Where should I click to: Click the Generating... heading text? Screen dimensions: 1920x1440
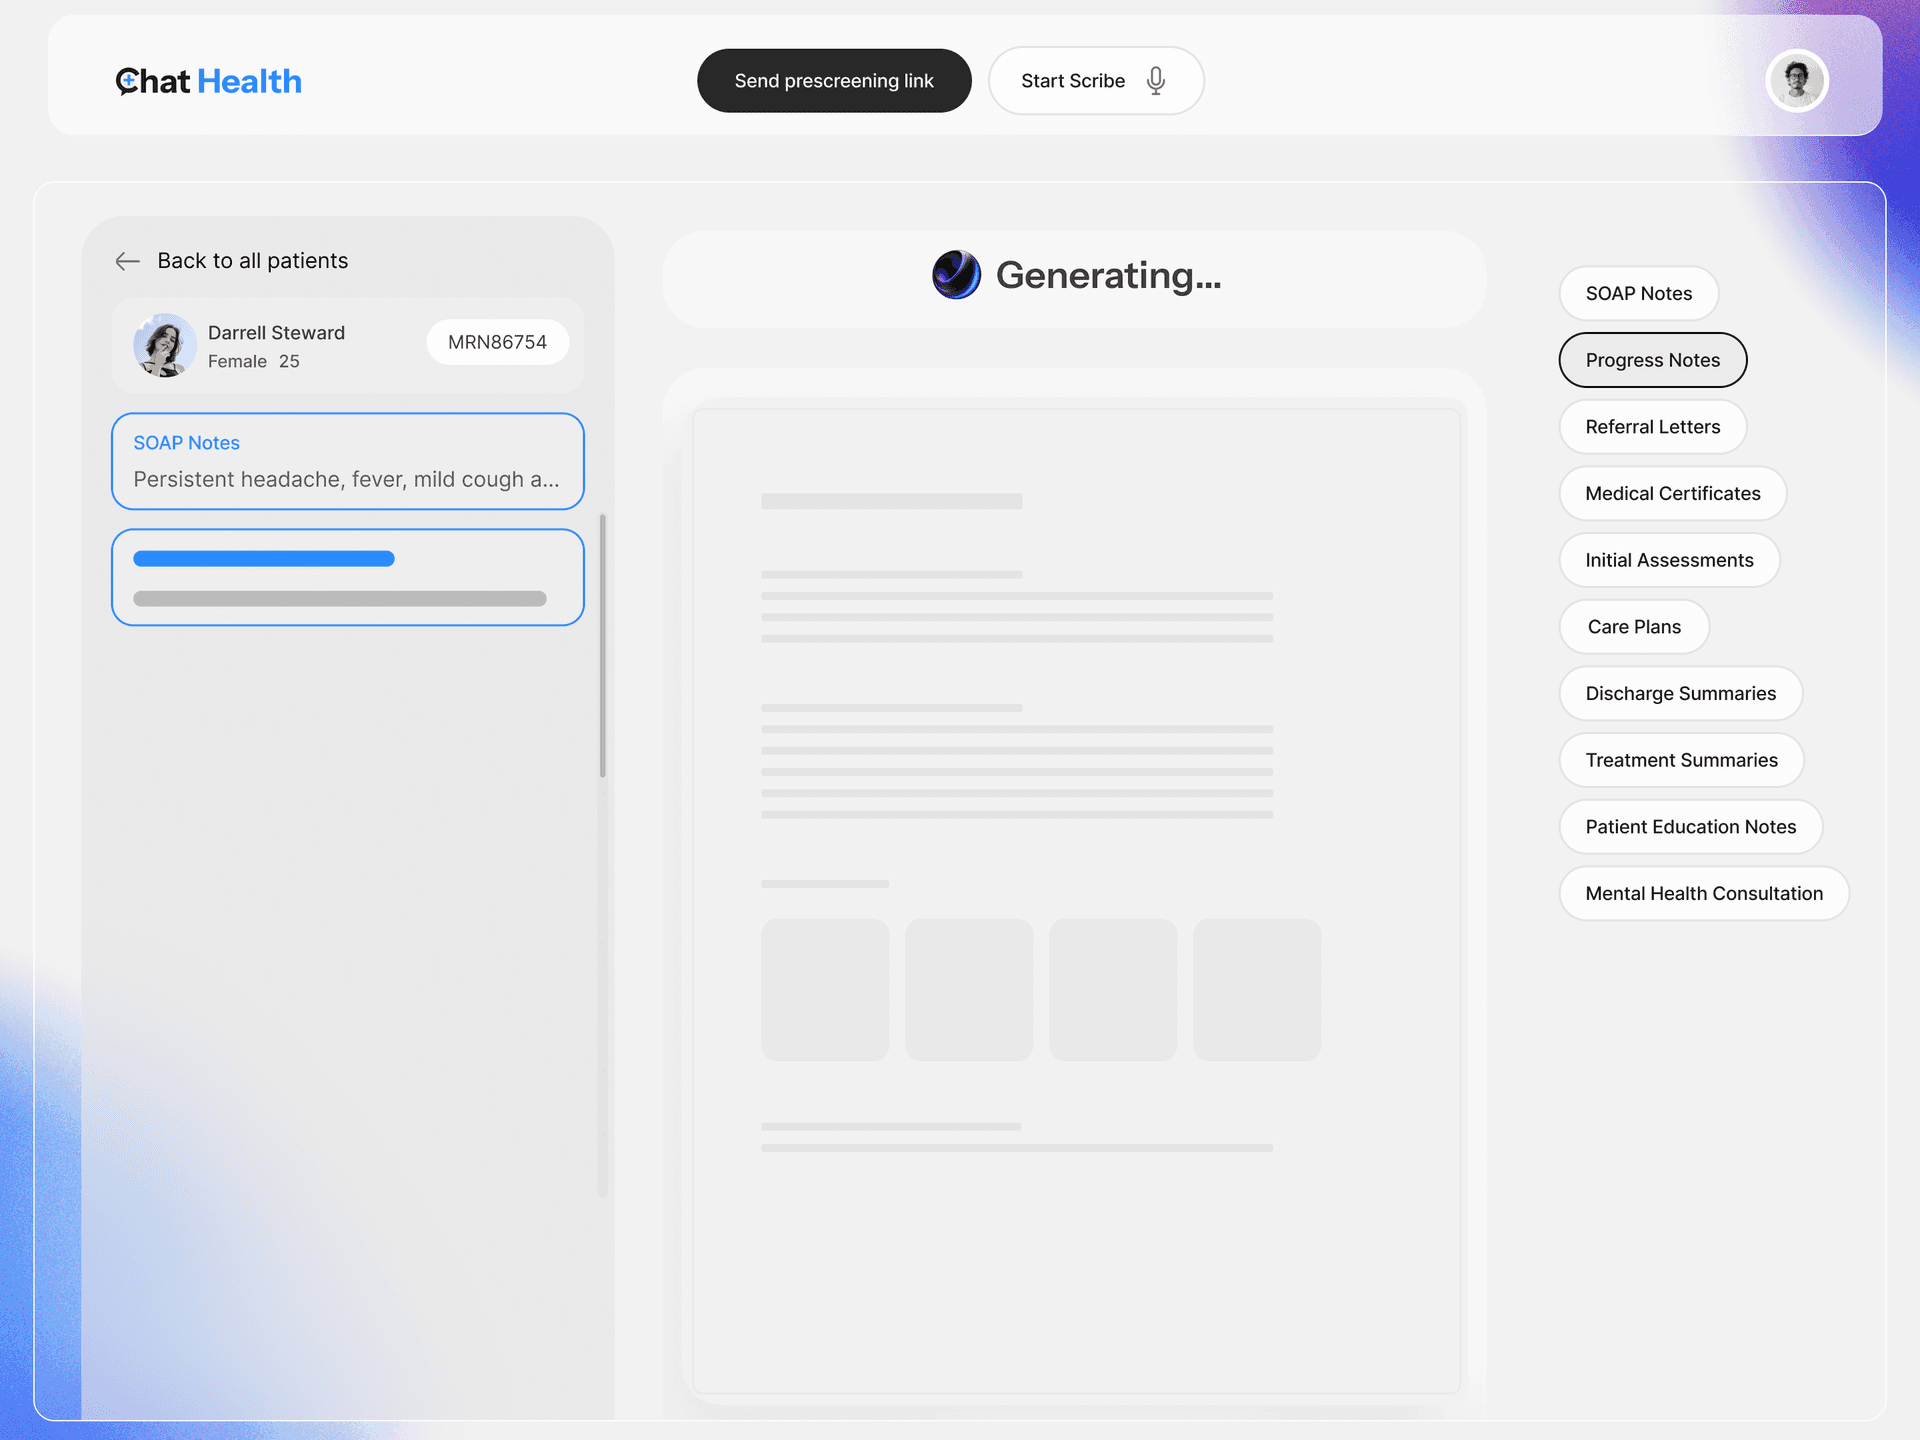(x=1108, y=276)
